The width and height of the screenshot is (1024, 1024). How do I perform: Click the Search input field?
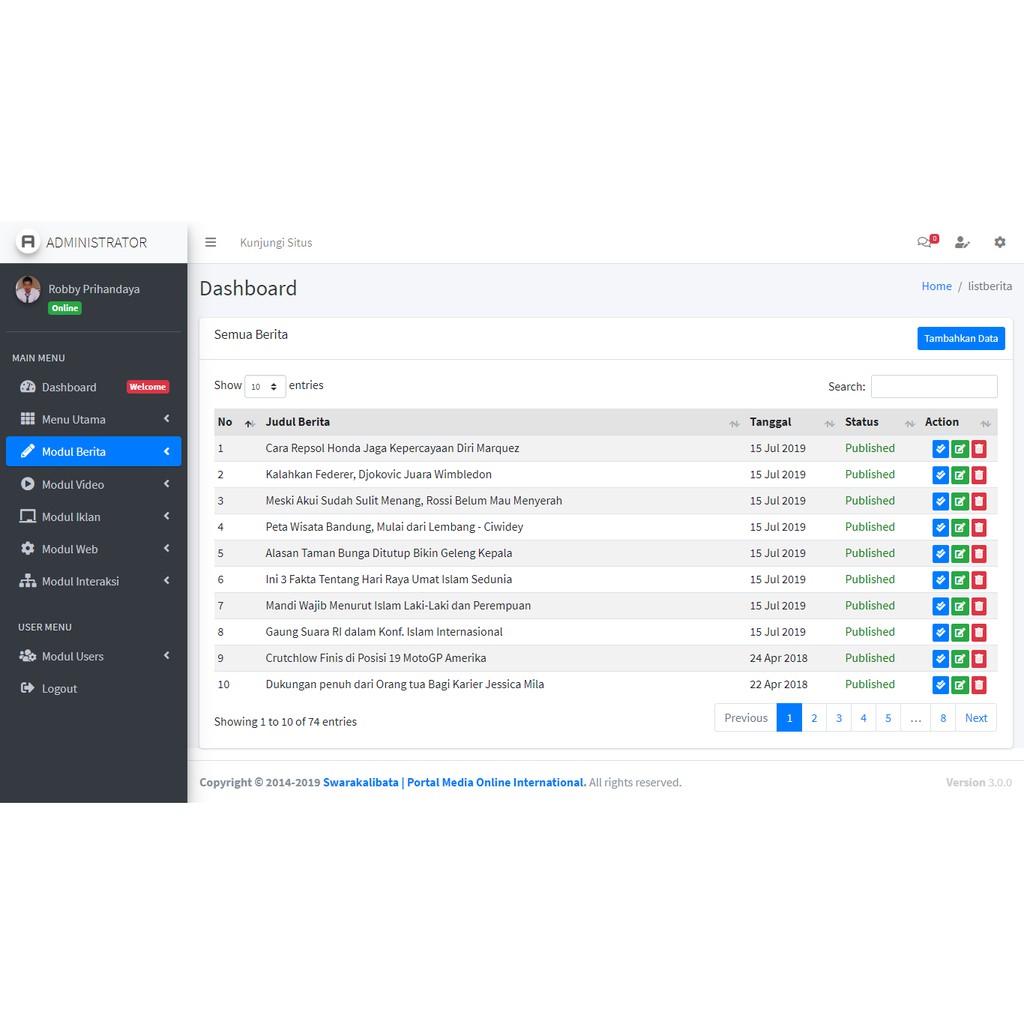[x=933, y=387]
